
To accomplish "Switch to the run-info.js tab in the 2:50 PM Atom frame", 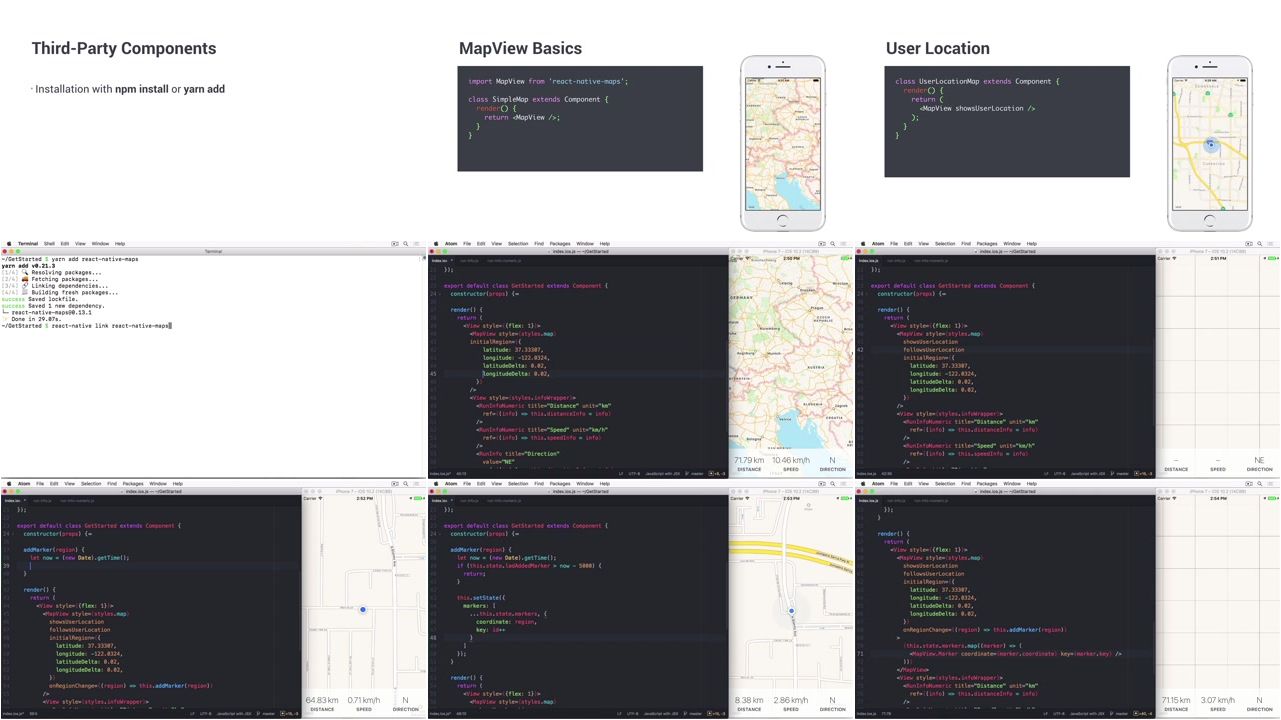I will click(x=469, y=261).
